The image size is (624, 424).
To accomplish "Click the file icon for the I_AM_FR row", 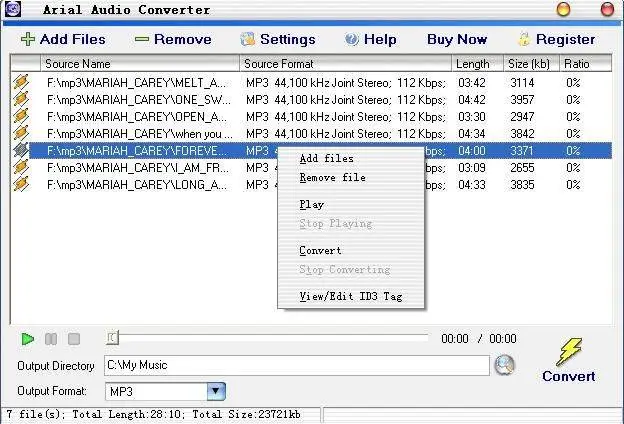I will (21, 168).
